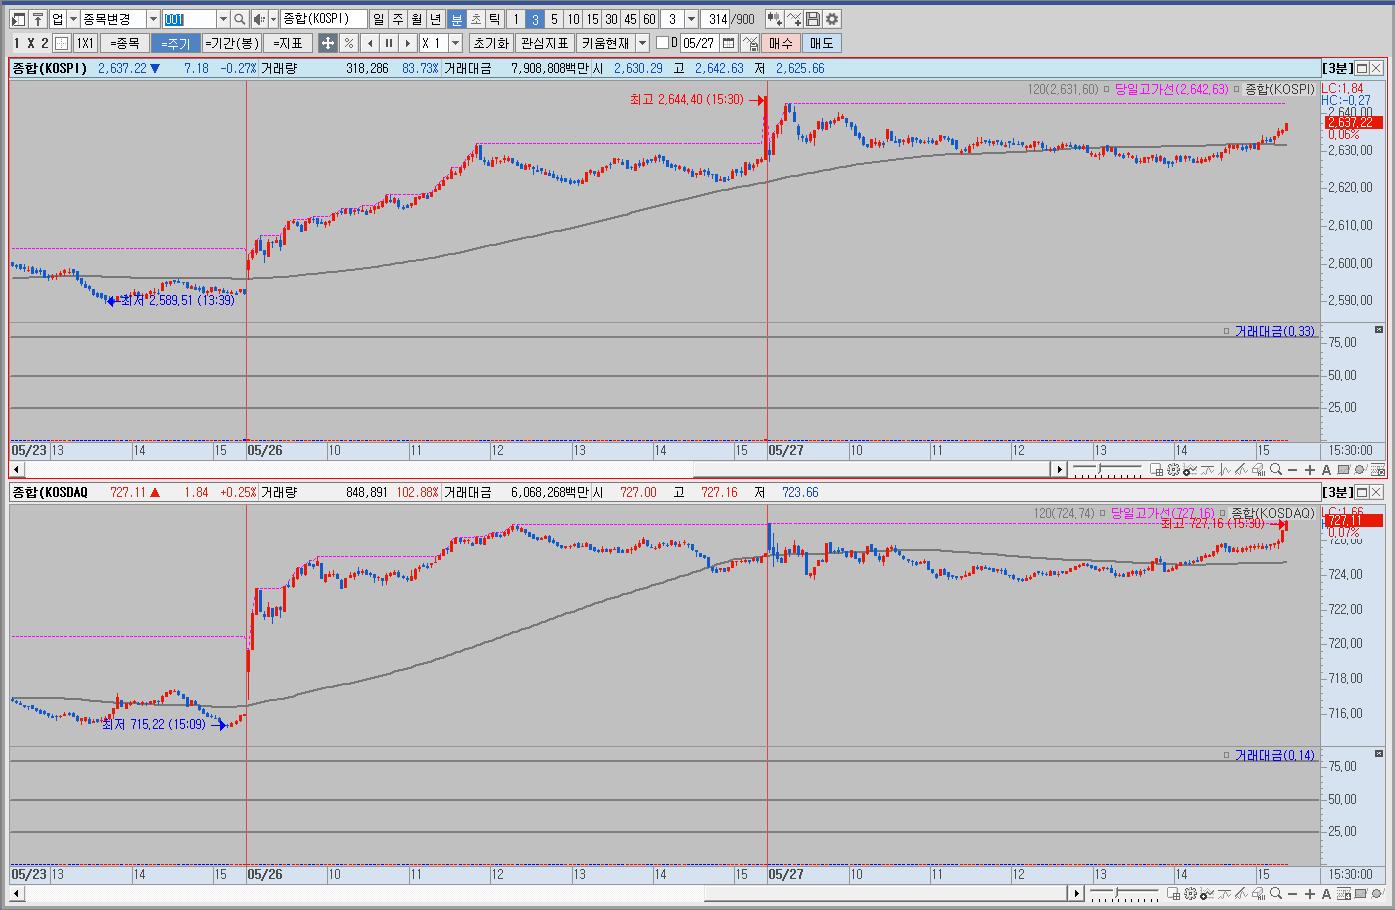Open gear settings icon in KOSDAQ chart footer

(x=1190, y=894)
